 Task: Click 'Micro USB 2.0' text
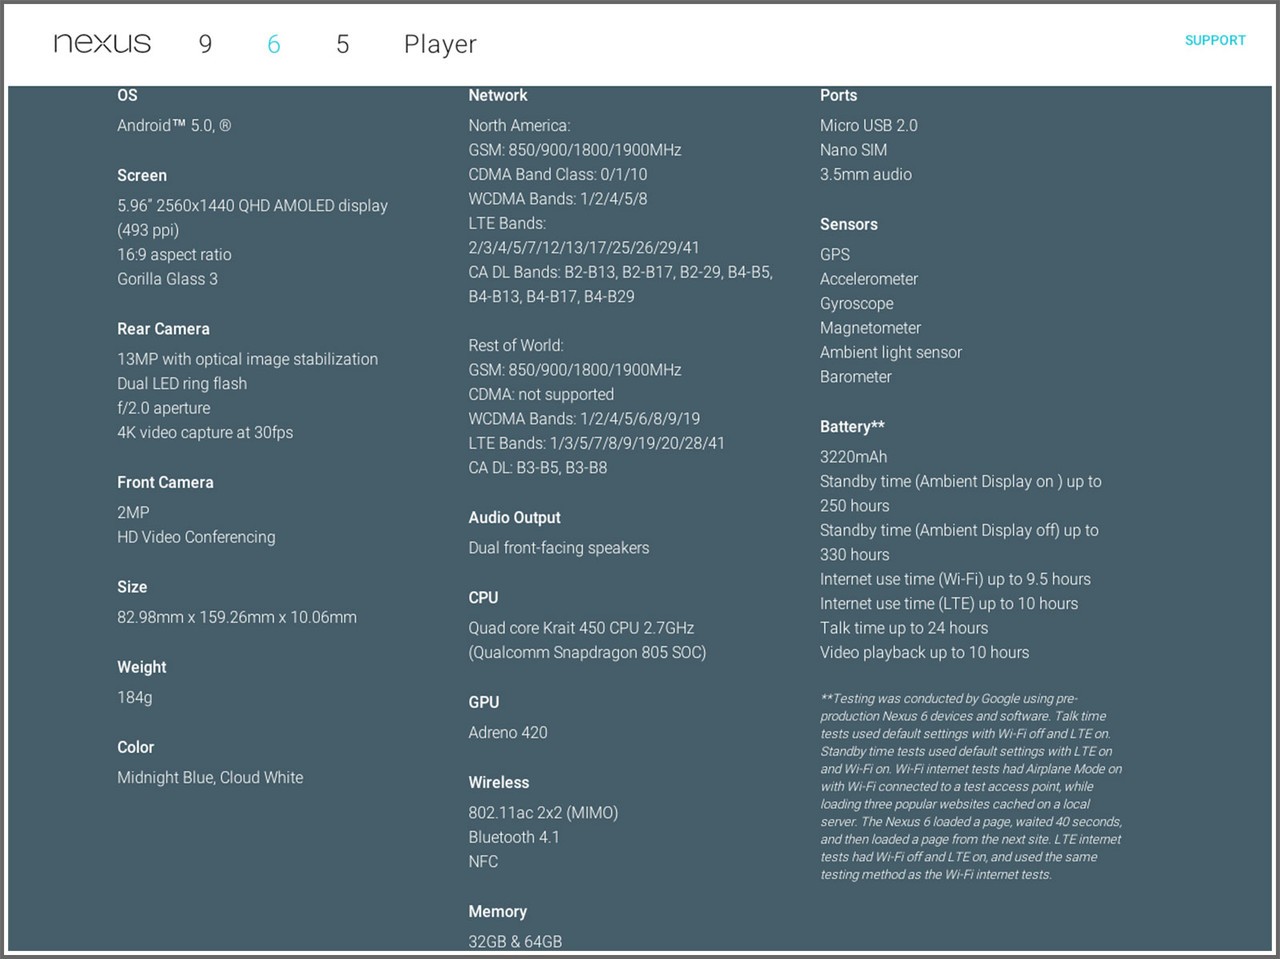(x=869, y=125)
